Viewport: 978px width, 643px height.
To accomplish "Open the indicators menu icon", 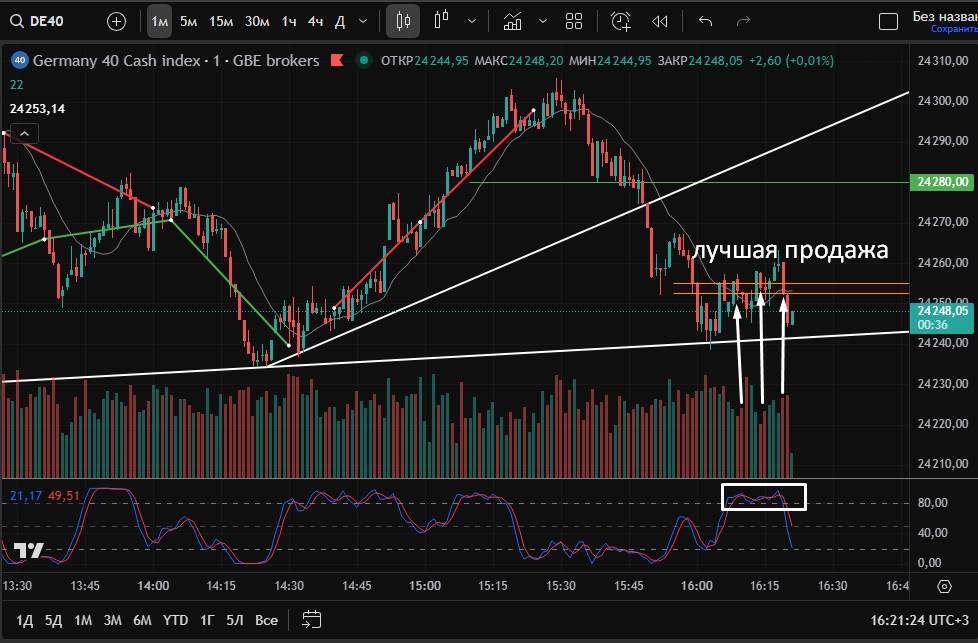I will (x=513, y=21).
